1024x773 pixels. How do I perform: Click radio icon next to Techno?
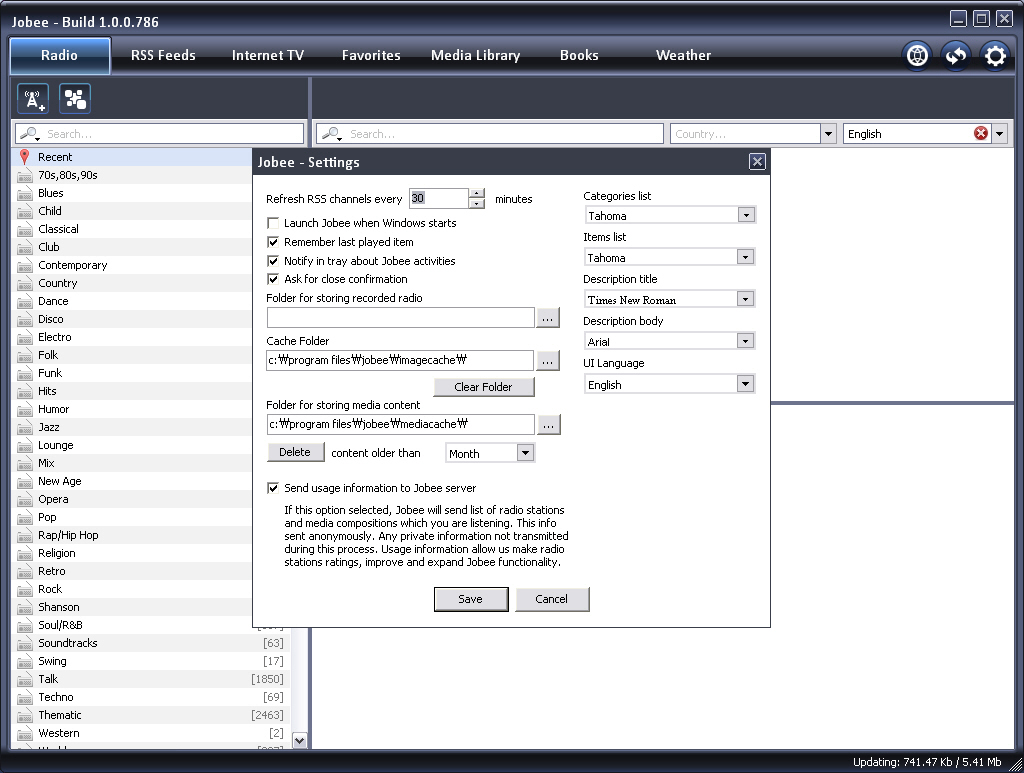[24, 697]
